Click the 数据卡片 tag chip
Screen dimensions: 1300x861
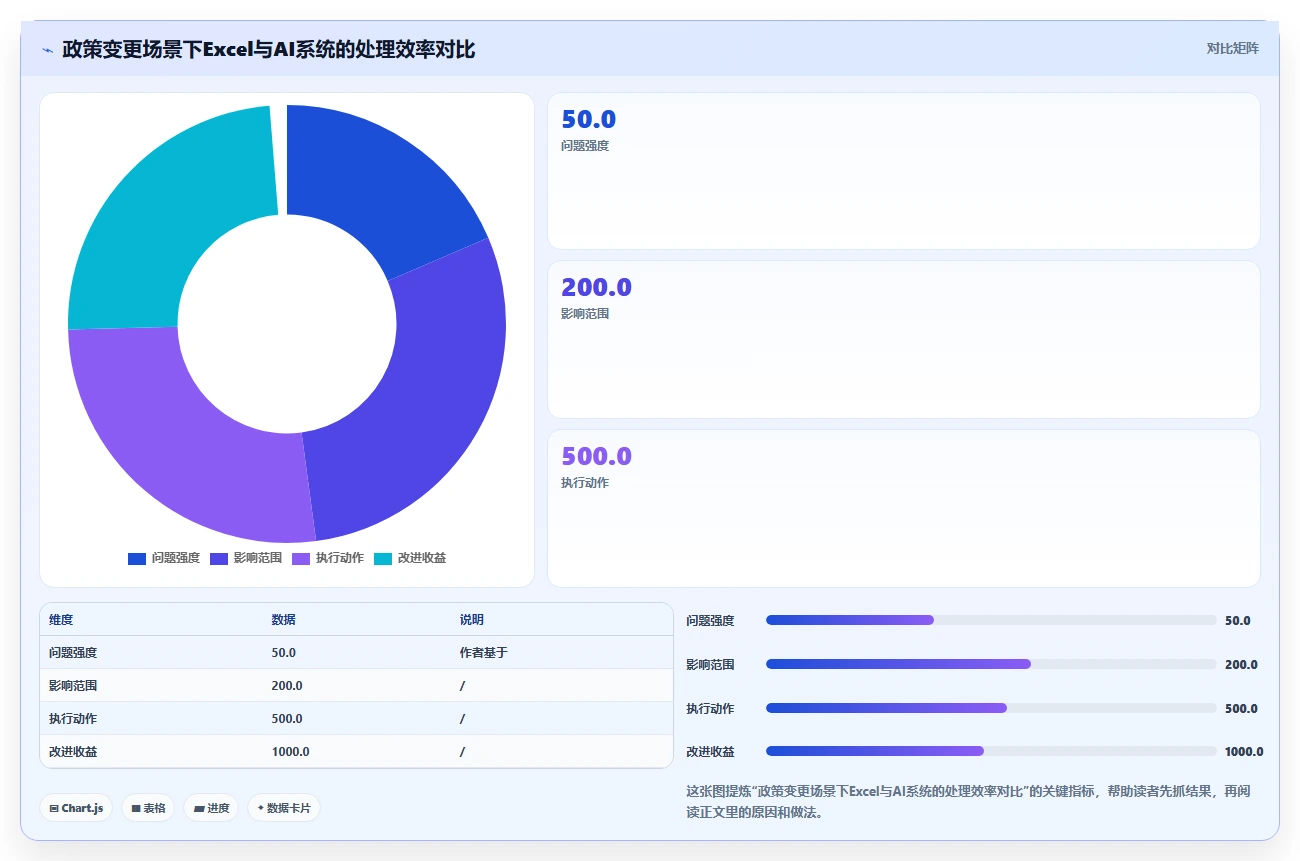(284, 808)
